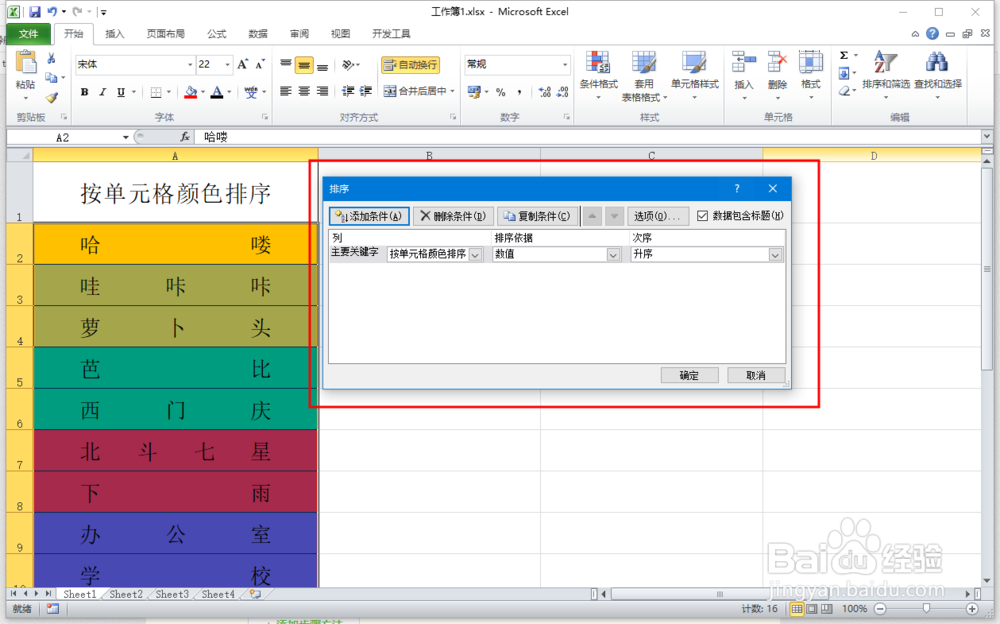The image size is (1000, 624).
Task: Click the Font Color A icon
Action: (x=217, y=93)
